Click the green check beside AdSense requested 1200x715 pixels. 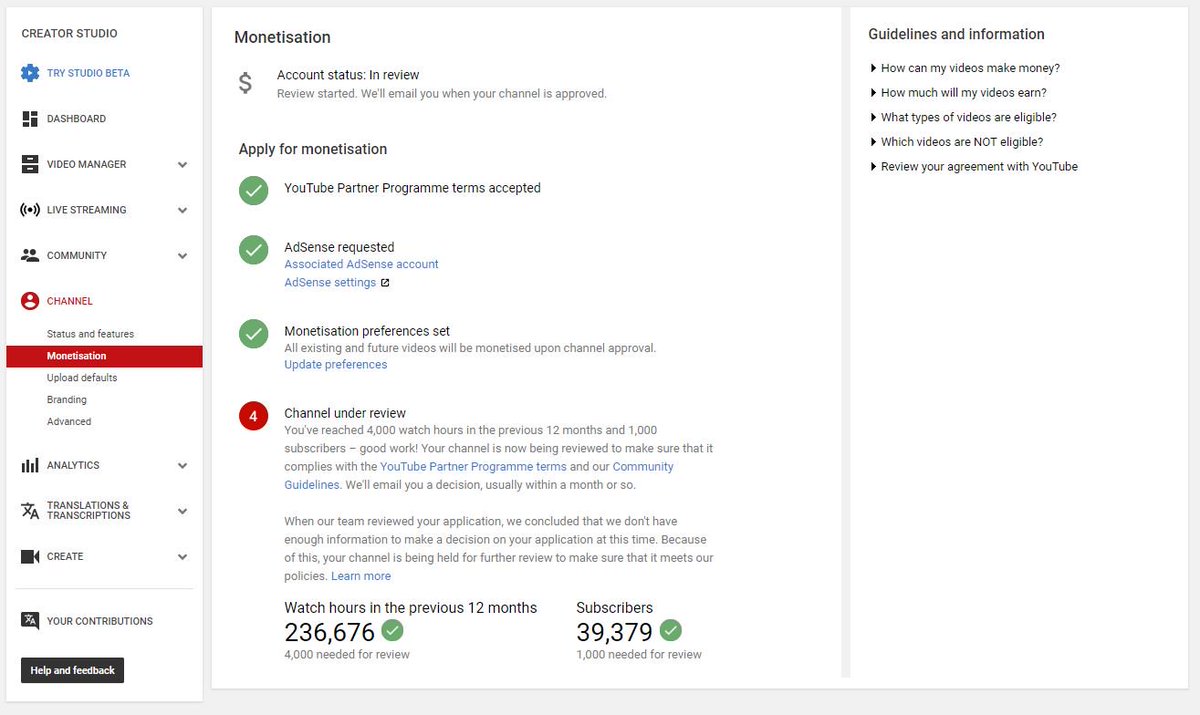click(x=254, y=250)
